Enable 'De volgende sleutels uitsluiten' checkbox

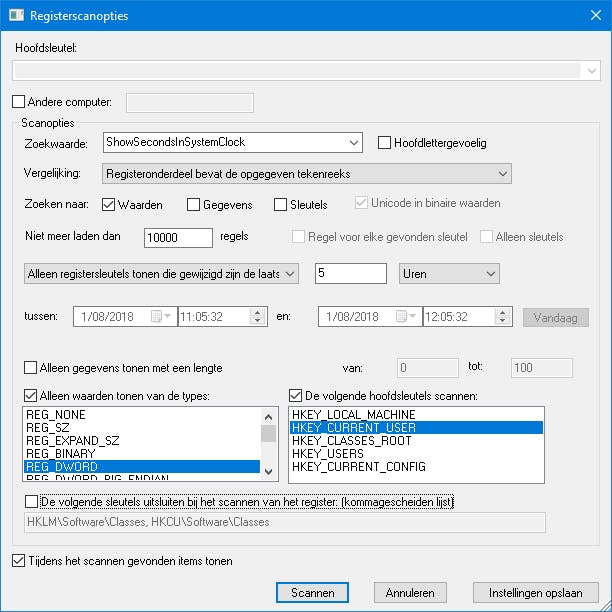pos(31,502)
